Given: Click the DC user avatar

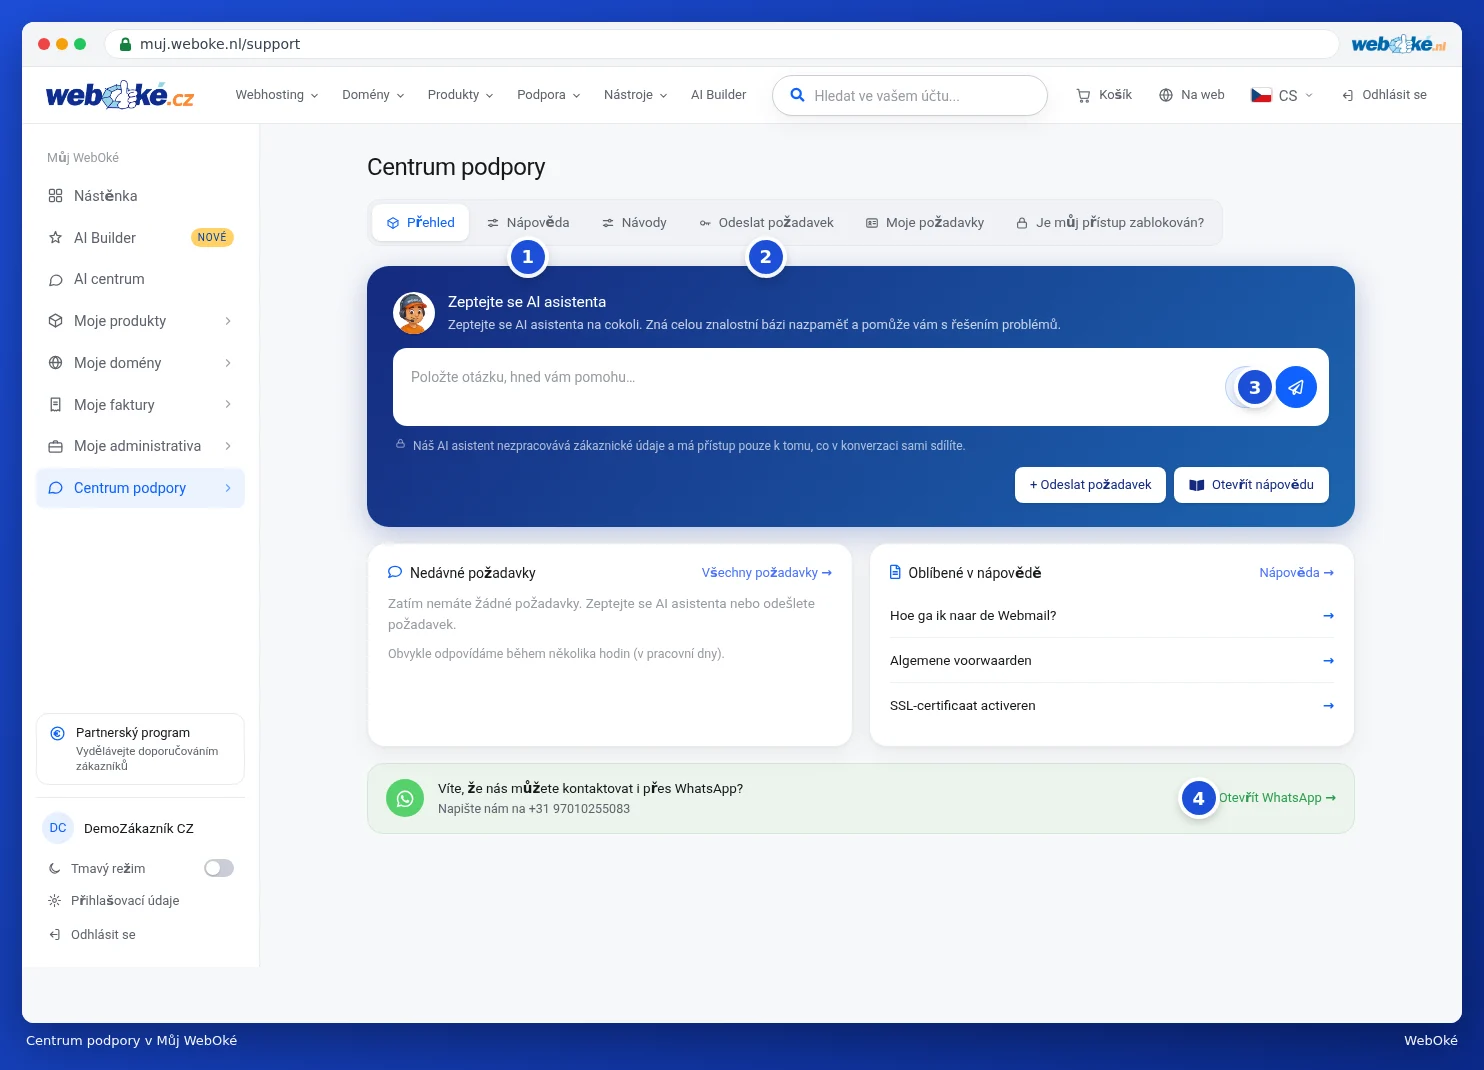Looking at the screenshot, I should (58, 828).
